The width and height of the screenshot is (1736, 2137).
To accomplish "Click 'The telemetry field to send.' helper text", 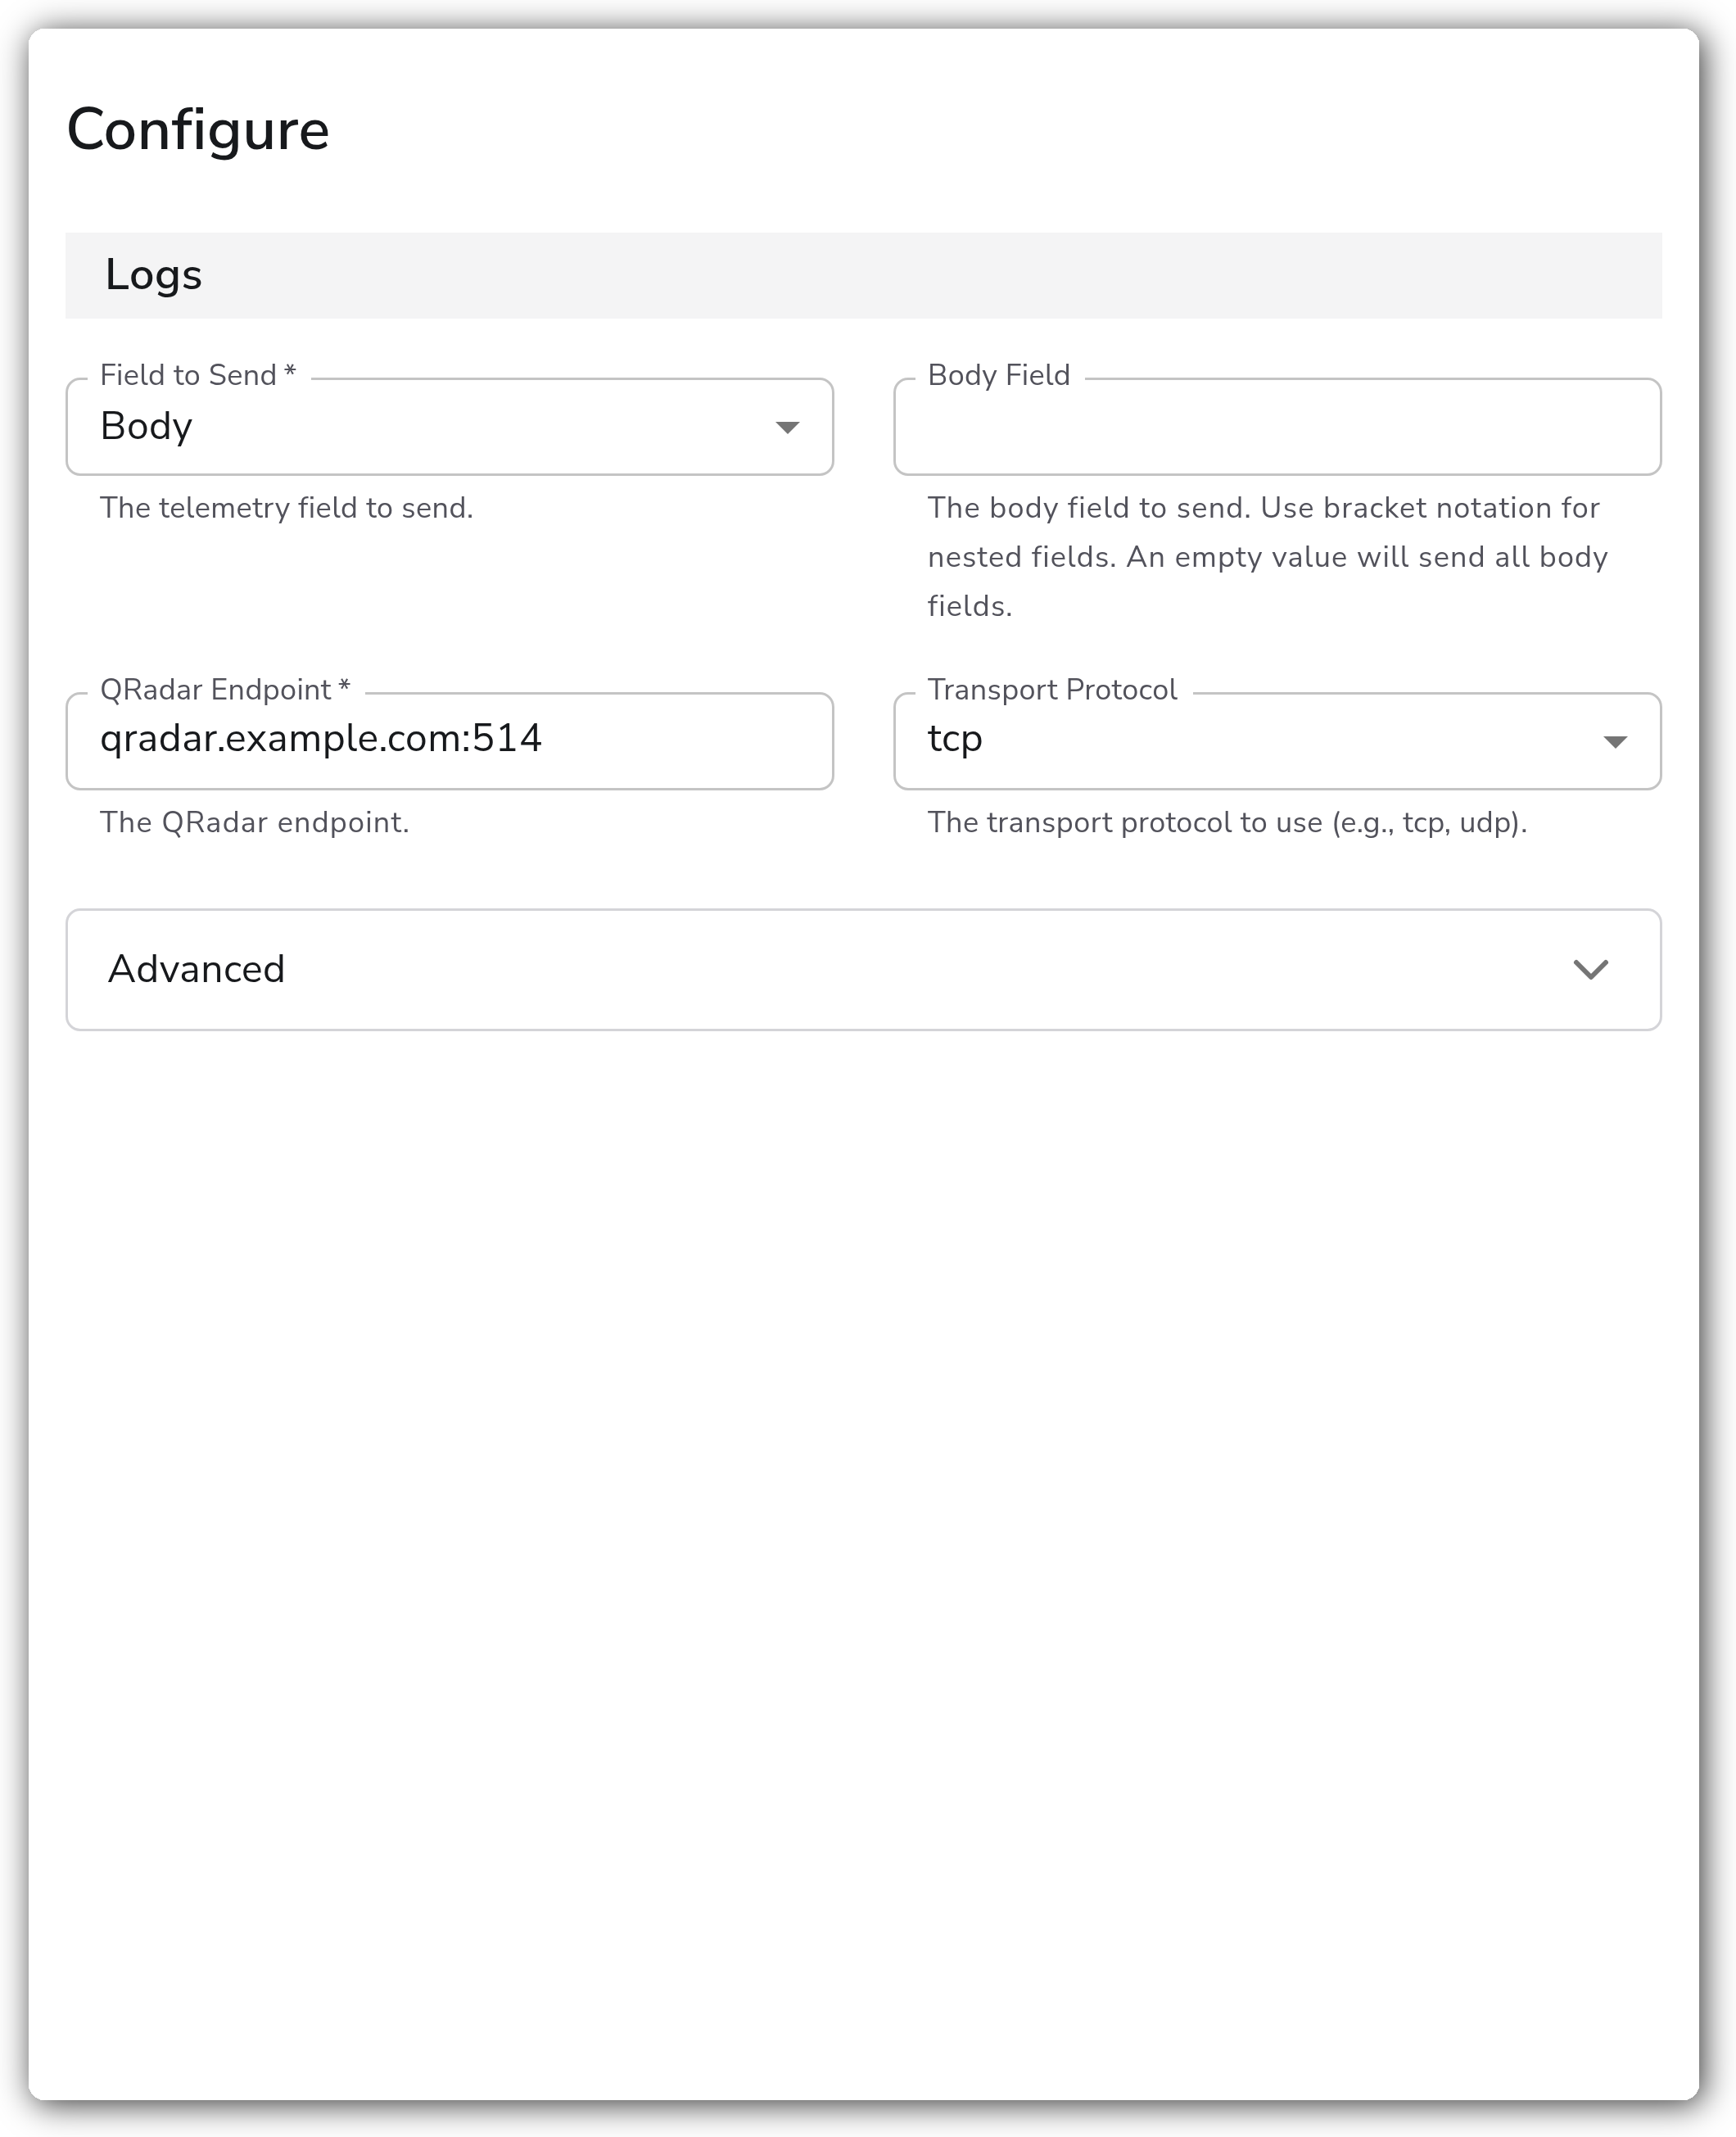I will pos(286,508).
